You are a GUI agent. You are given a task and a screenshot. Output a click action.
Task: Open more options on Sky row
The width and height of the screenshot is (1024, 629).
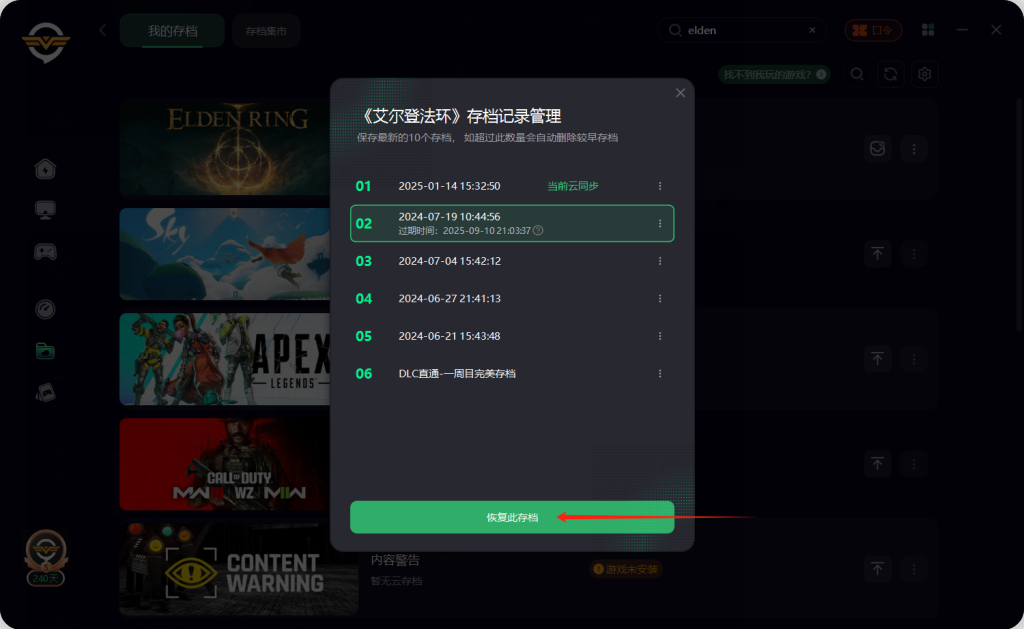click(914, 253)
